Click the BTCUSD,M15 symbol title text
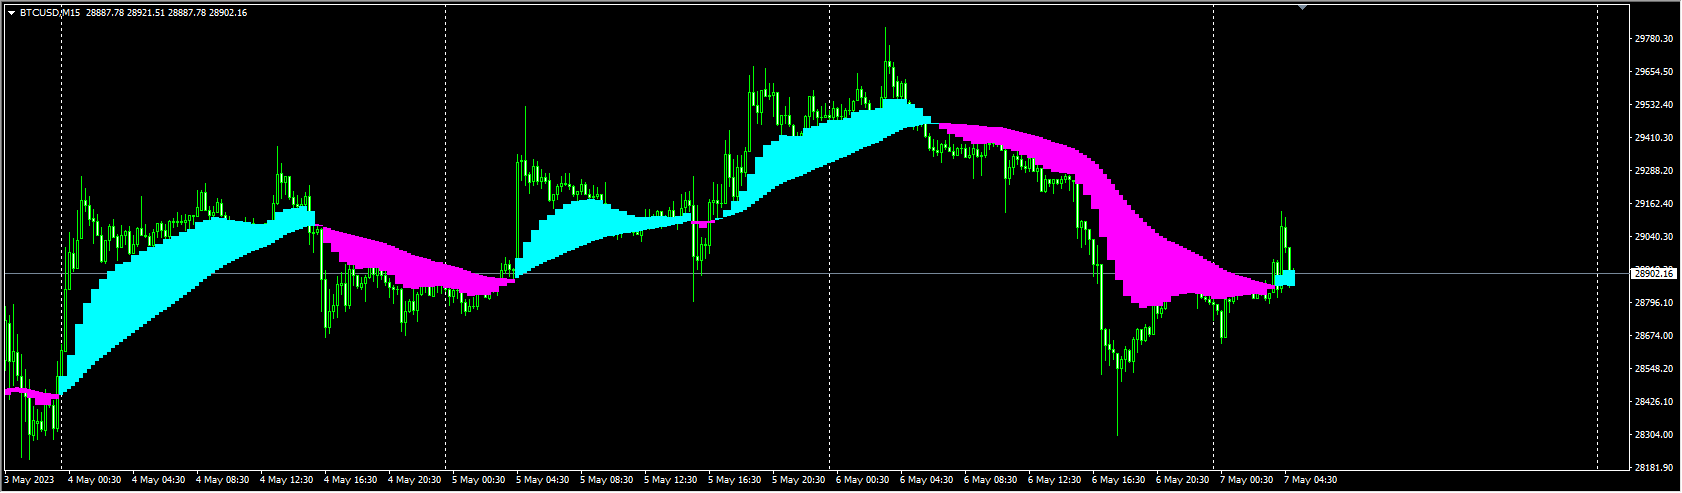This screenshot has width=1682, height=493. (x=50, y=13)
